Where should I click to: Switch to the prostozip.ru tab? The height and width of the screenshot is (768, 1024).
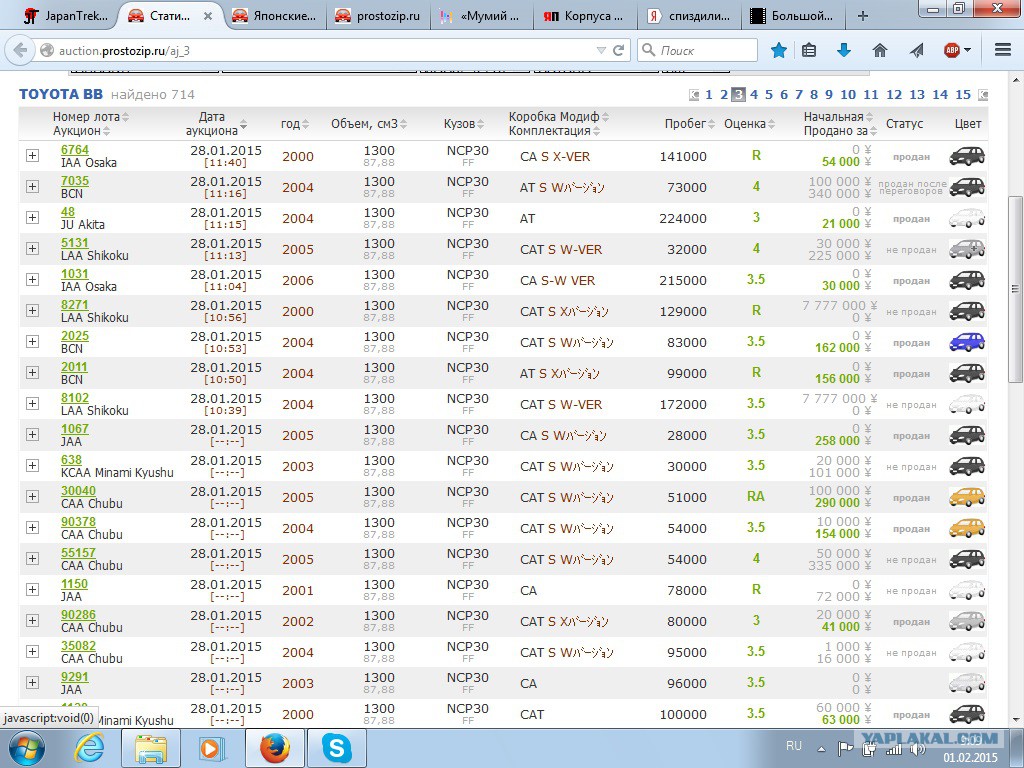(x=377, y=16)
